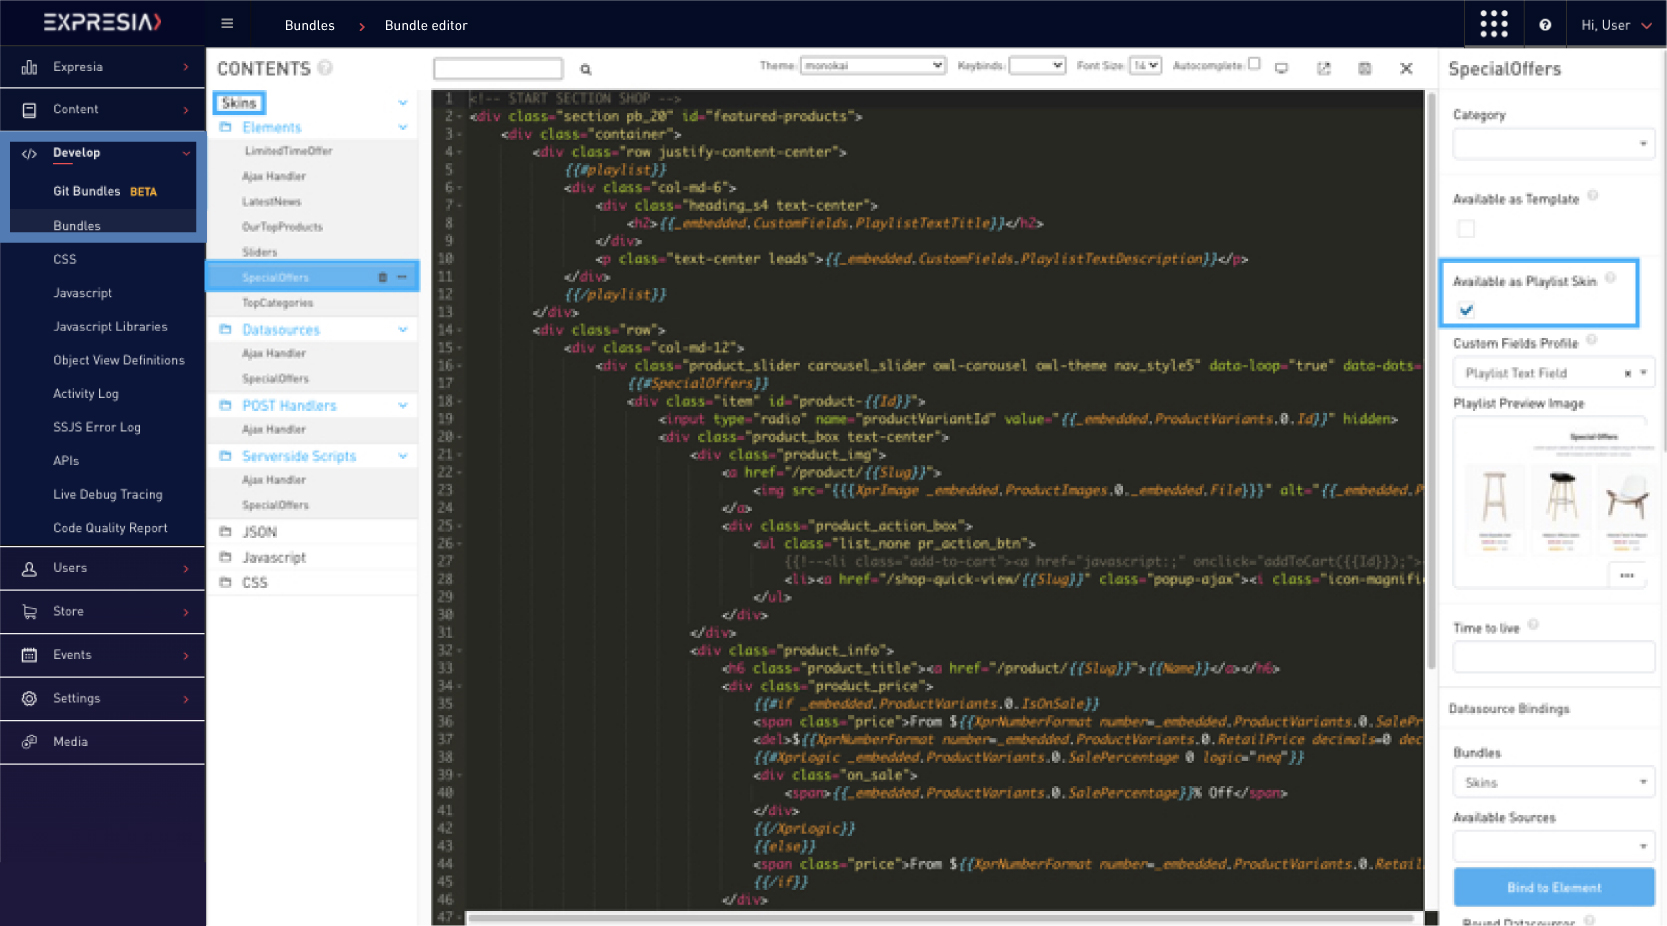Open the apps grid icon
Image resolution: width=1667 pixels, height=926 pixels.
click(1494, 24)
